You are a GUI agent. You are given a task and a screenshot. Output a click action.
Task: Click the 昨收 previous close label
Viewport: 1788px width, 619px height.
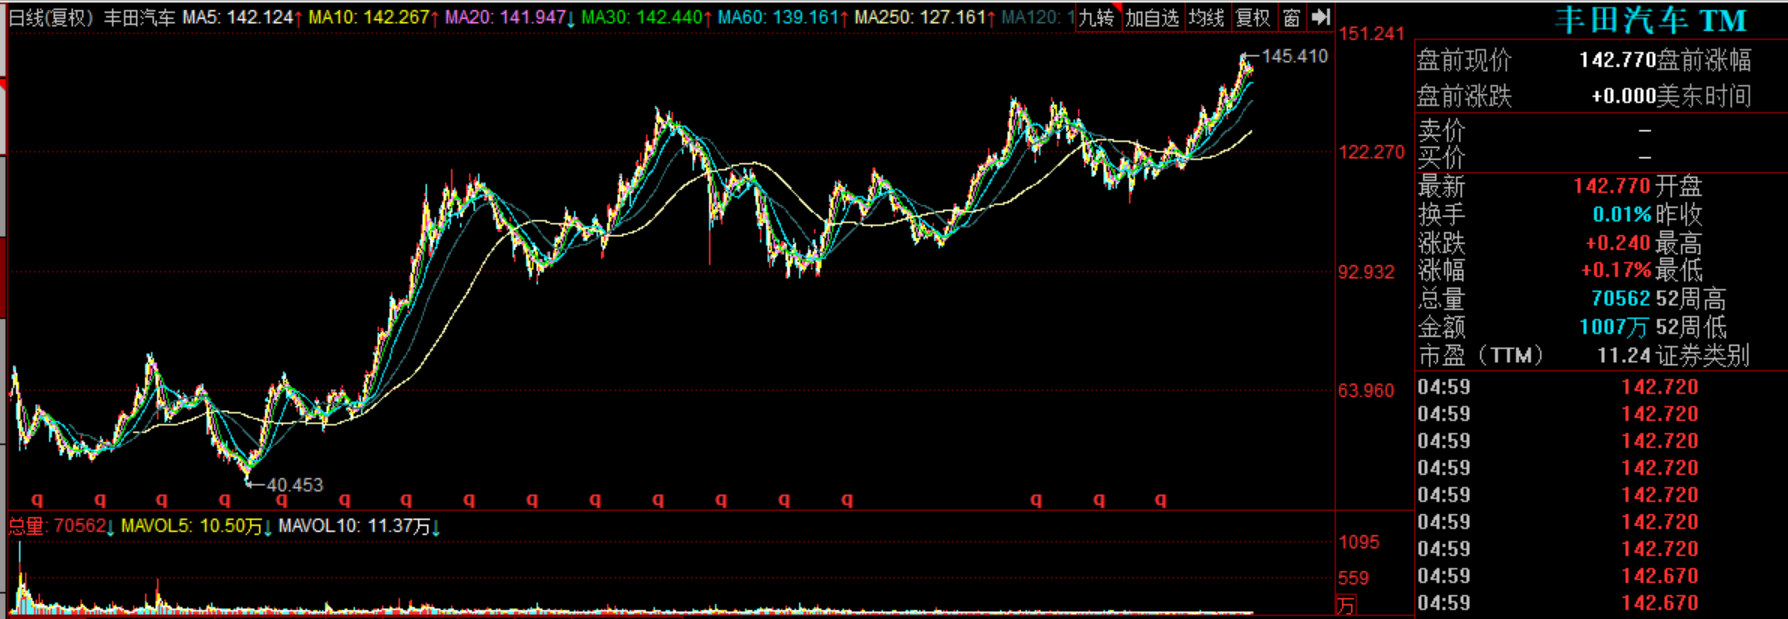coord(1679,214)
